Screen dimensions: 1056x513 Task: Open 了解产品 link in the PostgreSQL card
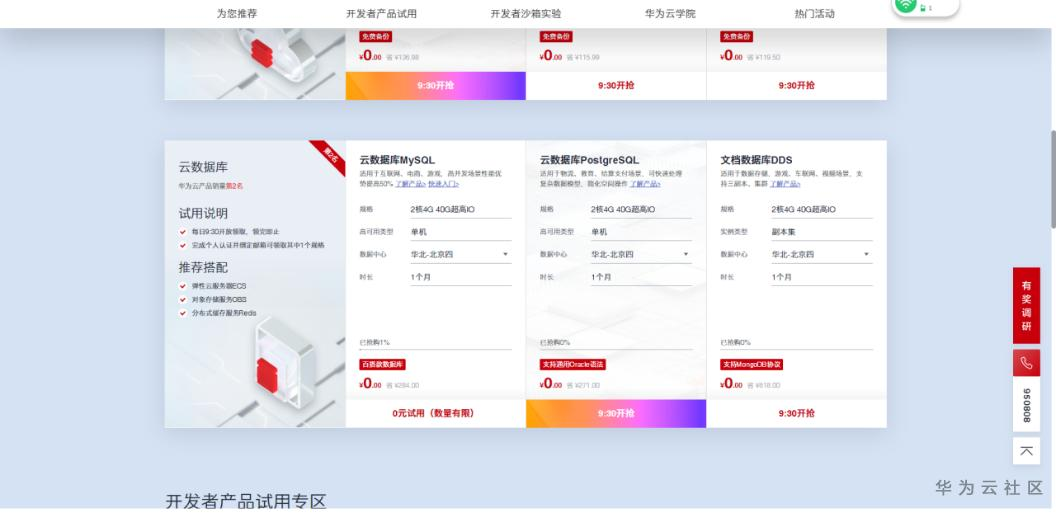click(645, 184)
